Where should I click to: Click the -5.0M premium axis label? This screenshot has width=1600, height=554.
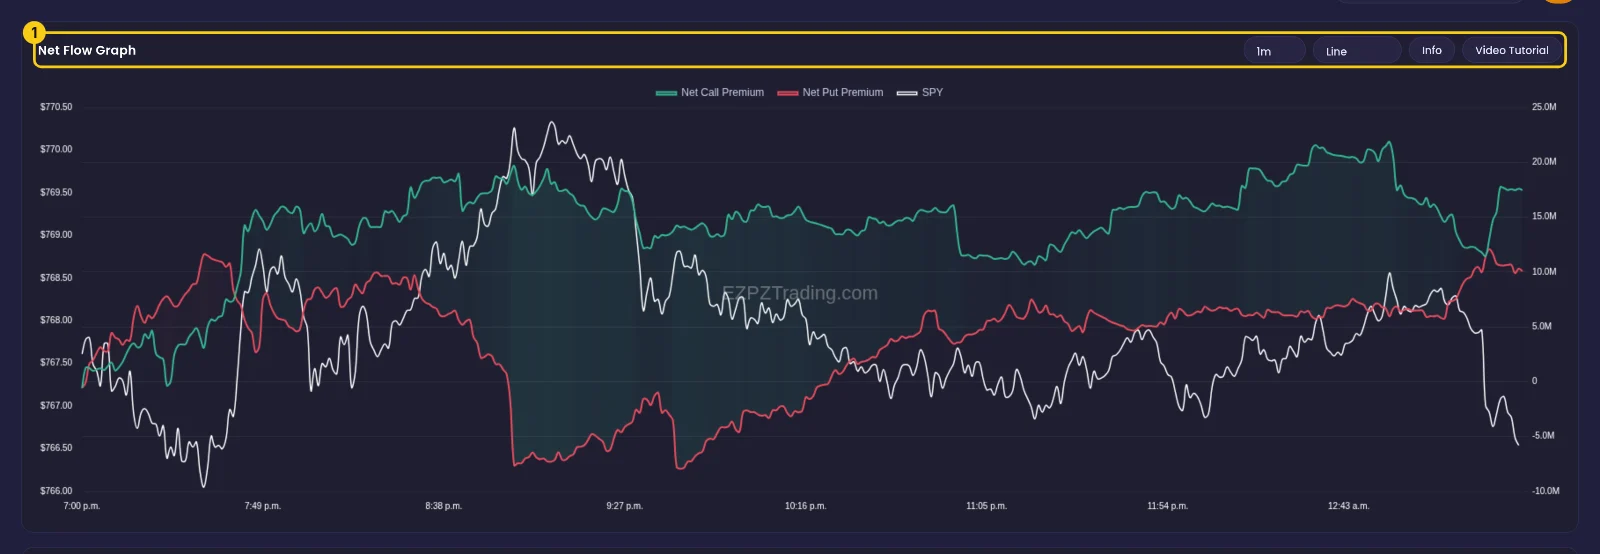click(x=1543, y=436)
